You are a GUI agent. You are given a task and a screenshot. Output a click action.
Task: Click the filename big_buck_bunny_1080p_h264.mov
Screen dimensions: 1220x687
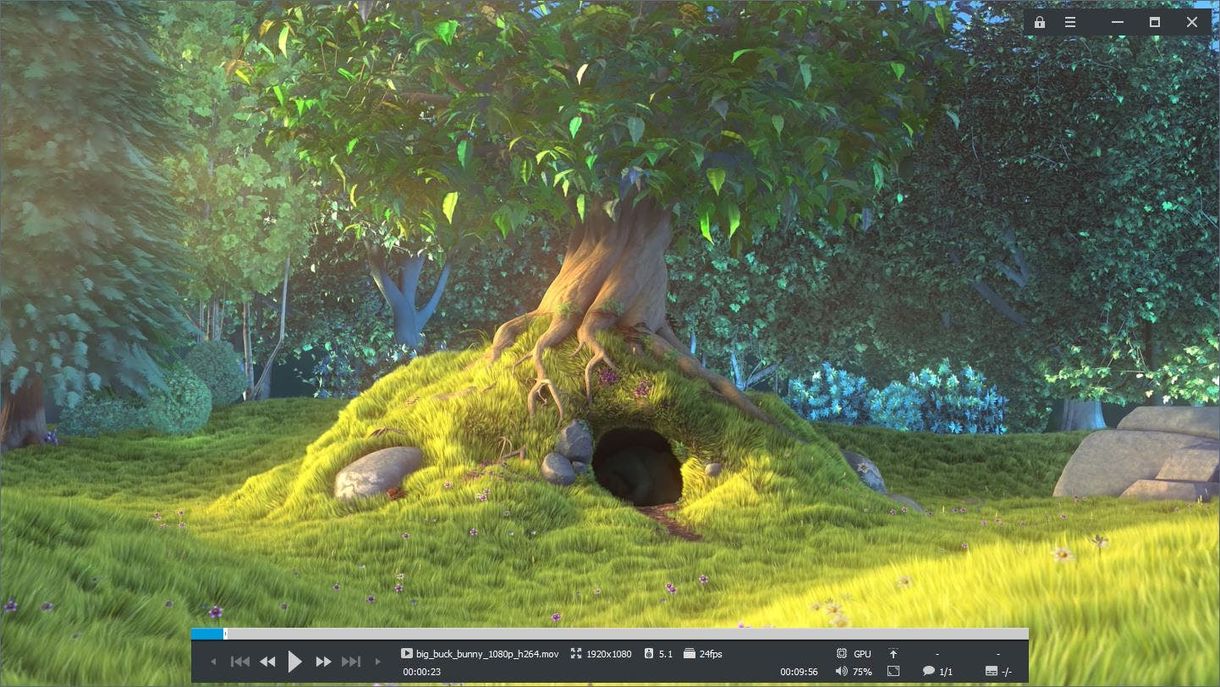(x=487, y=654)
